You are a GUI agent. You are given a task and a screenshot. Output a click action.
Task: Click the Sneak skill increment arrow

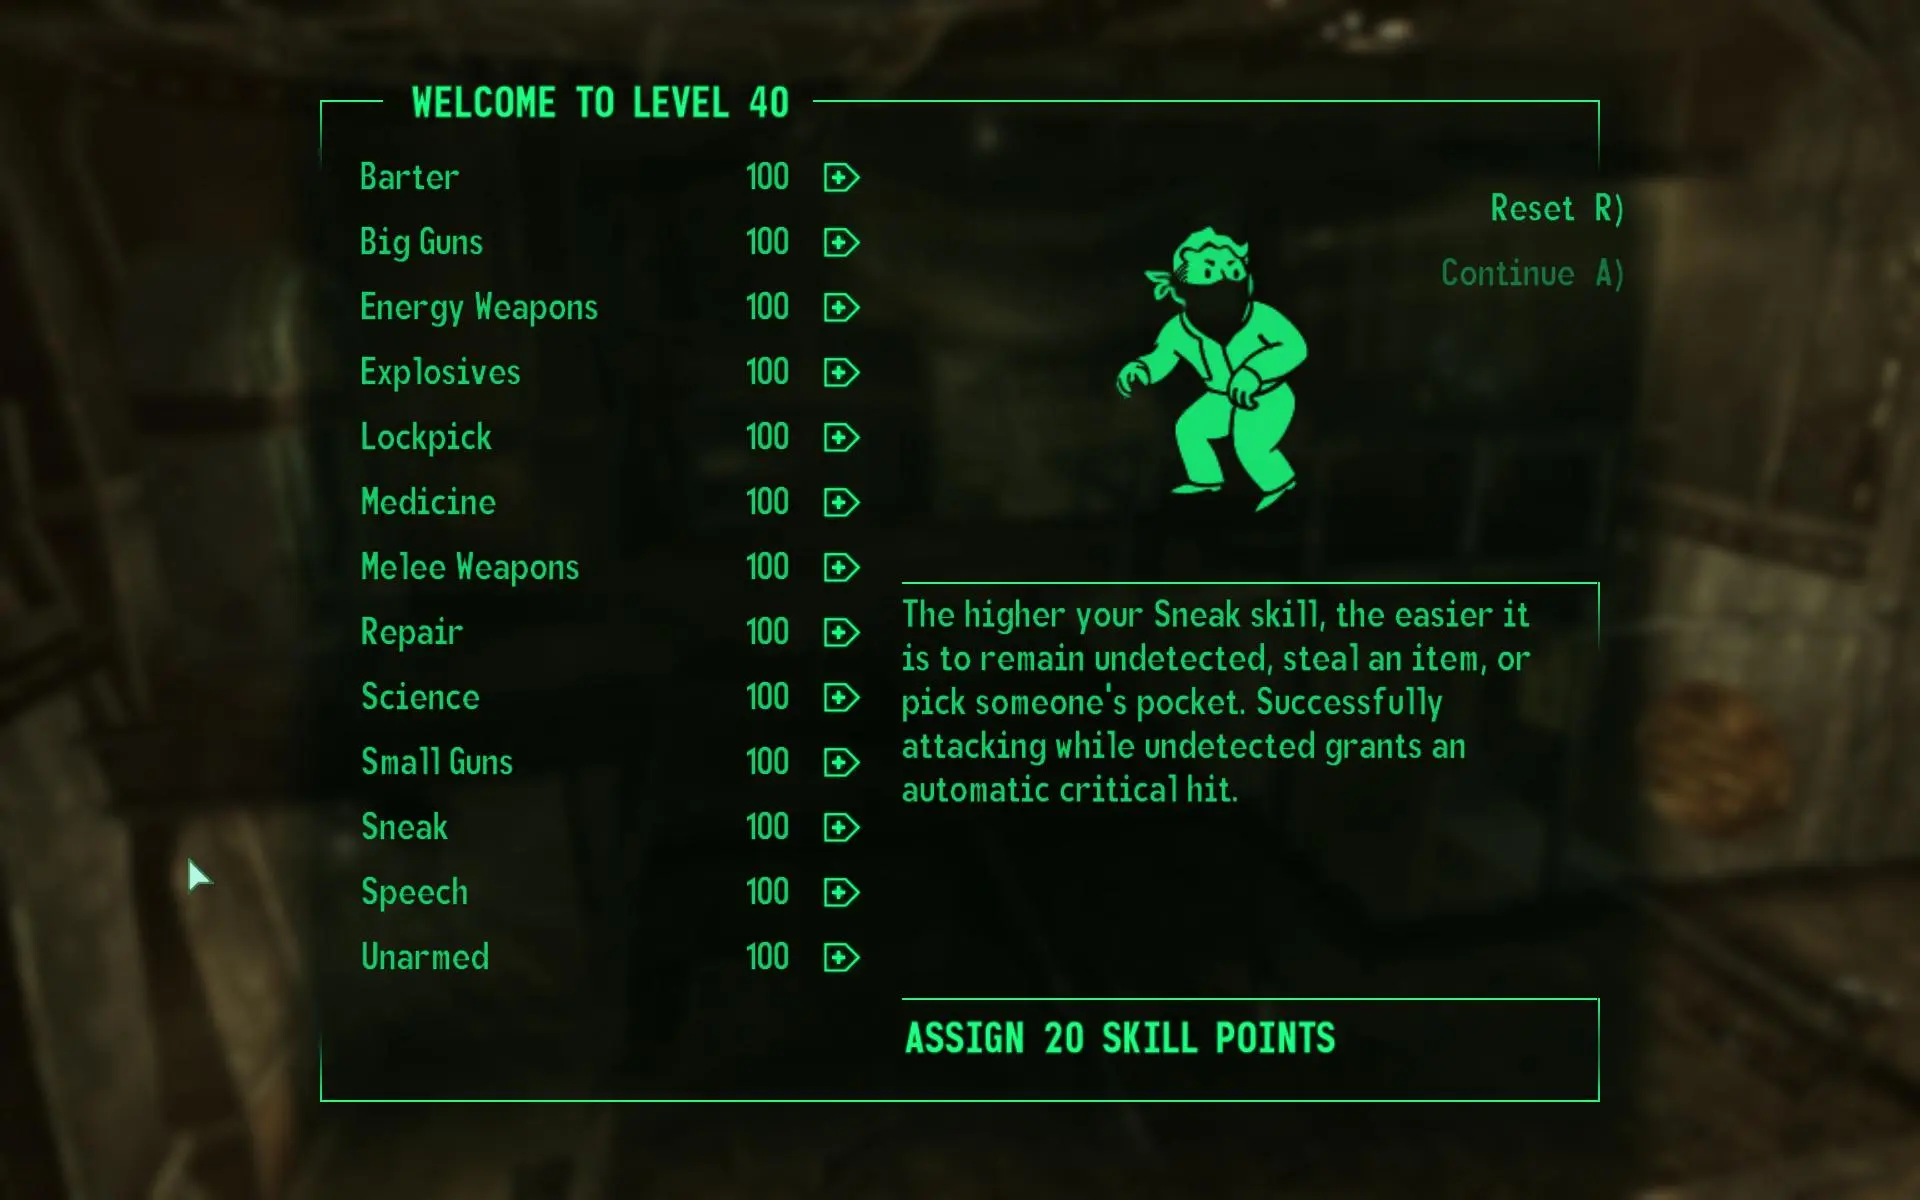(840, 827)
